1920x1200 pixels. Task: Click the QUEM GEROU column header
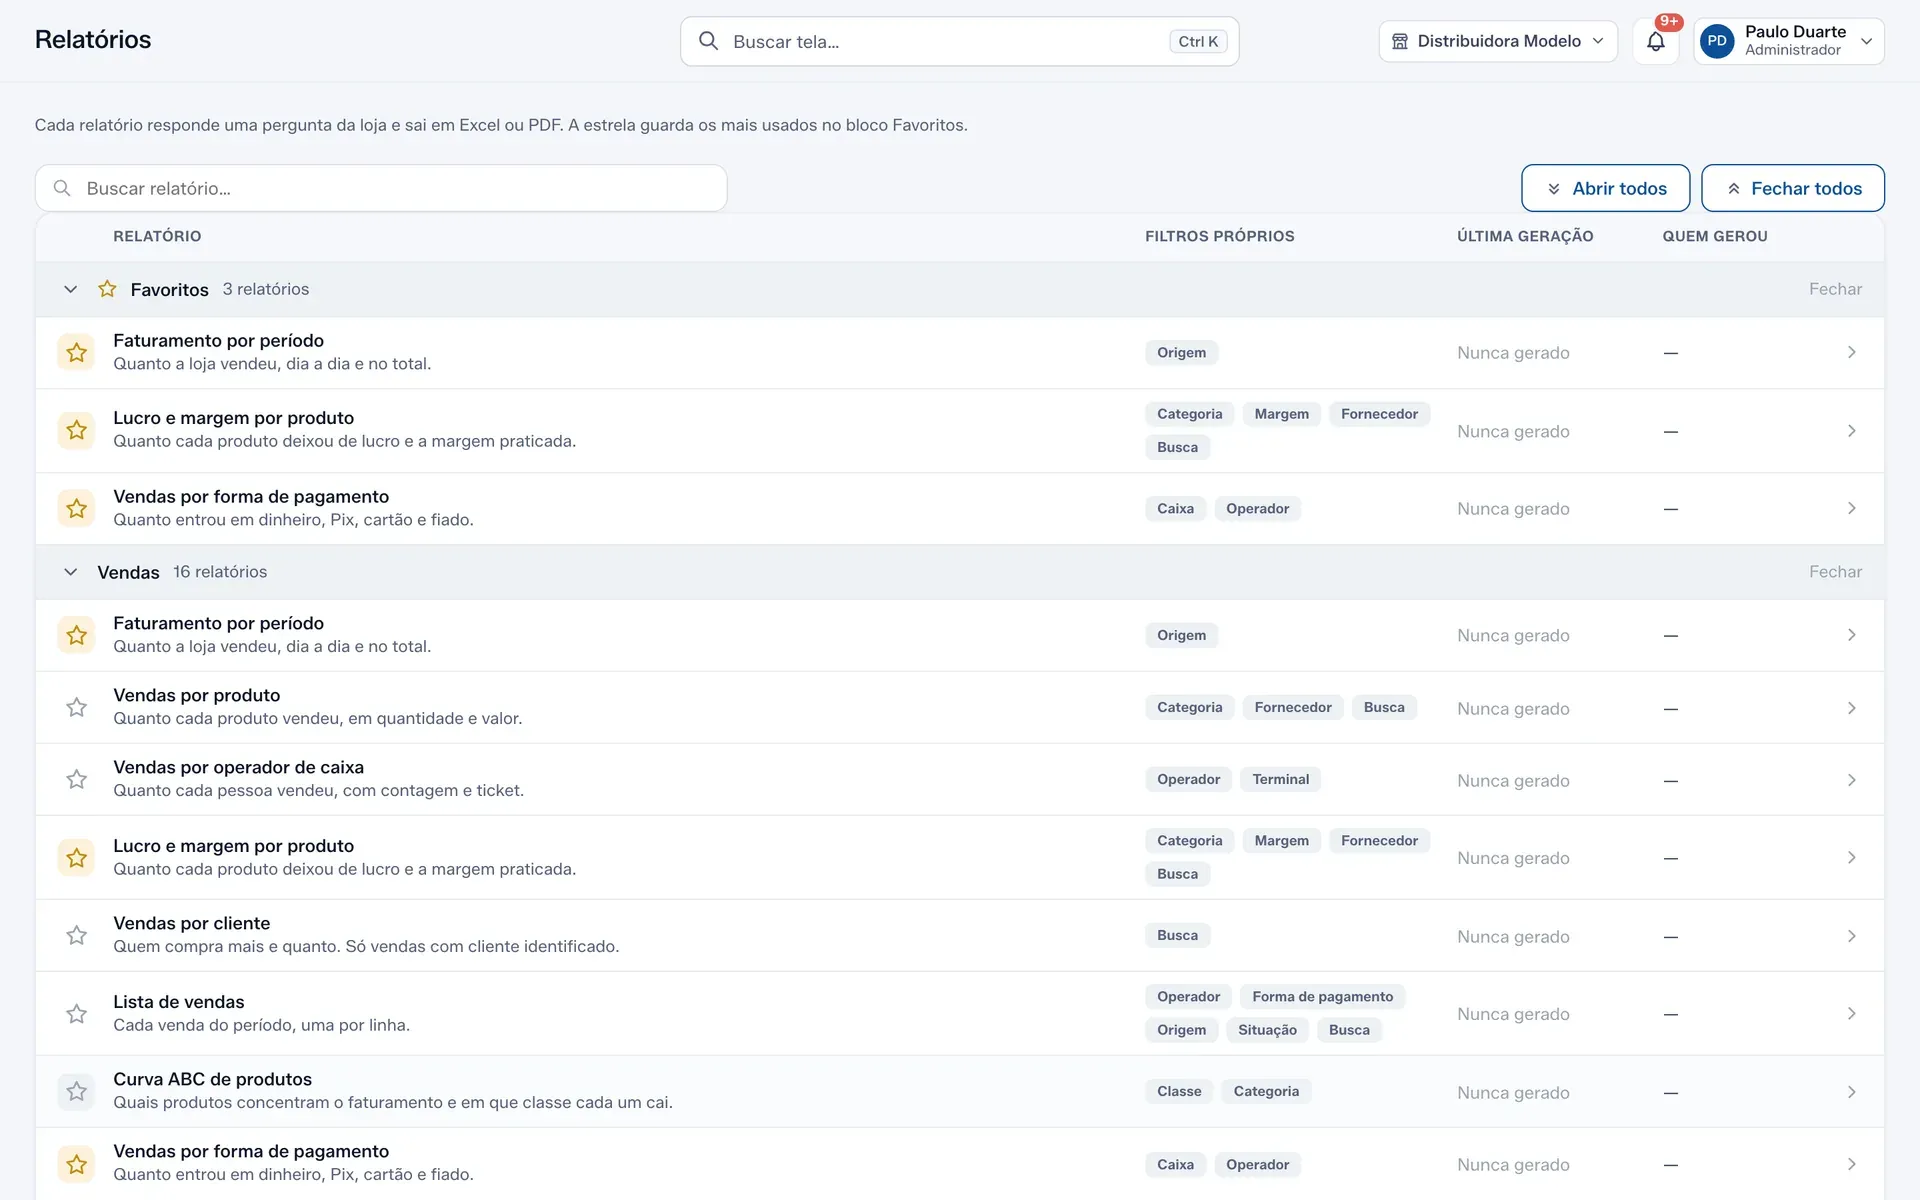click(x=1715, y=236)
